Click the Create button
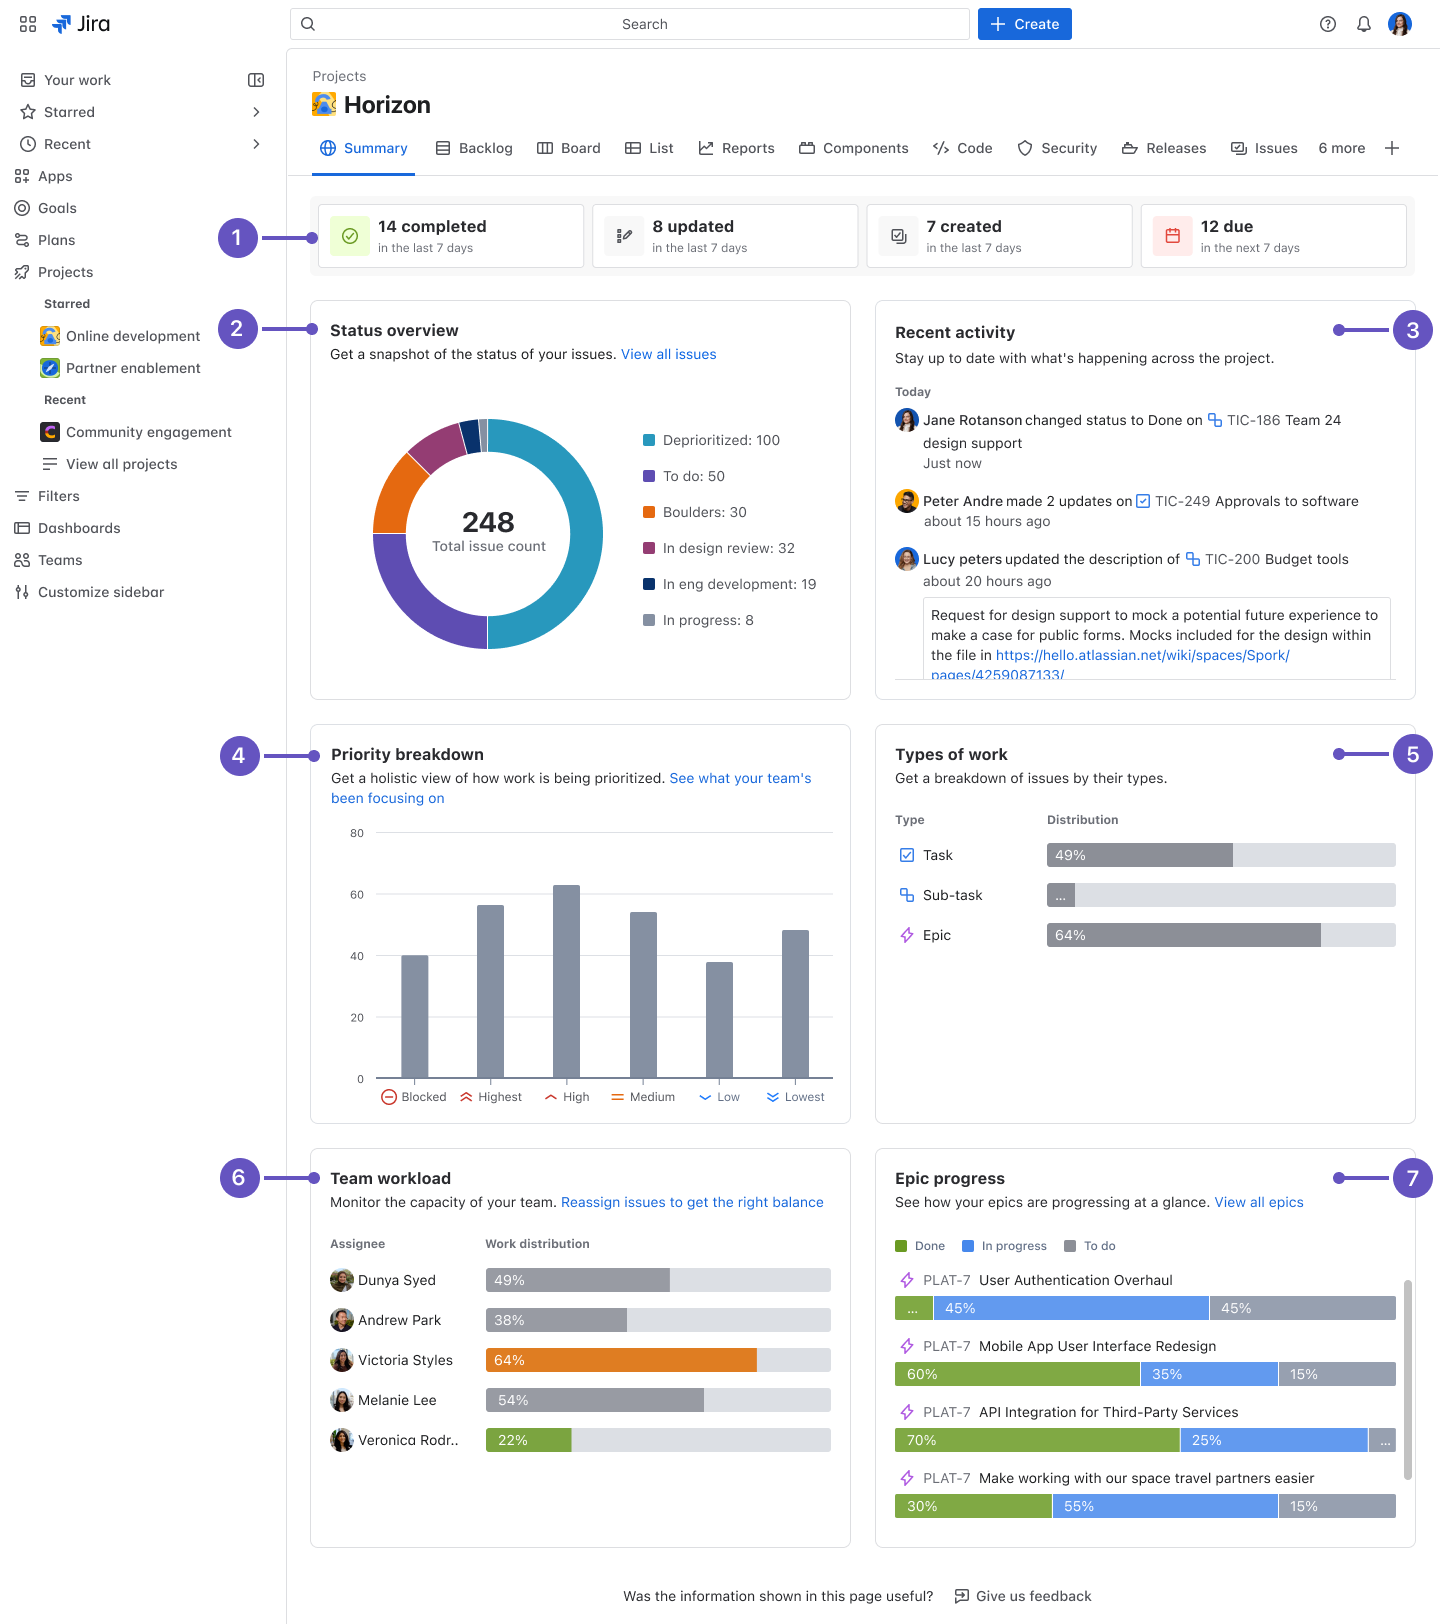1440x1624 pixels. pyautogui.click(x=1025, y=24)
